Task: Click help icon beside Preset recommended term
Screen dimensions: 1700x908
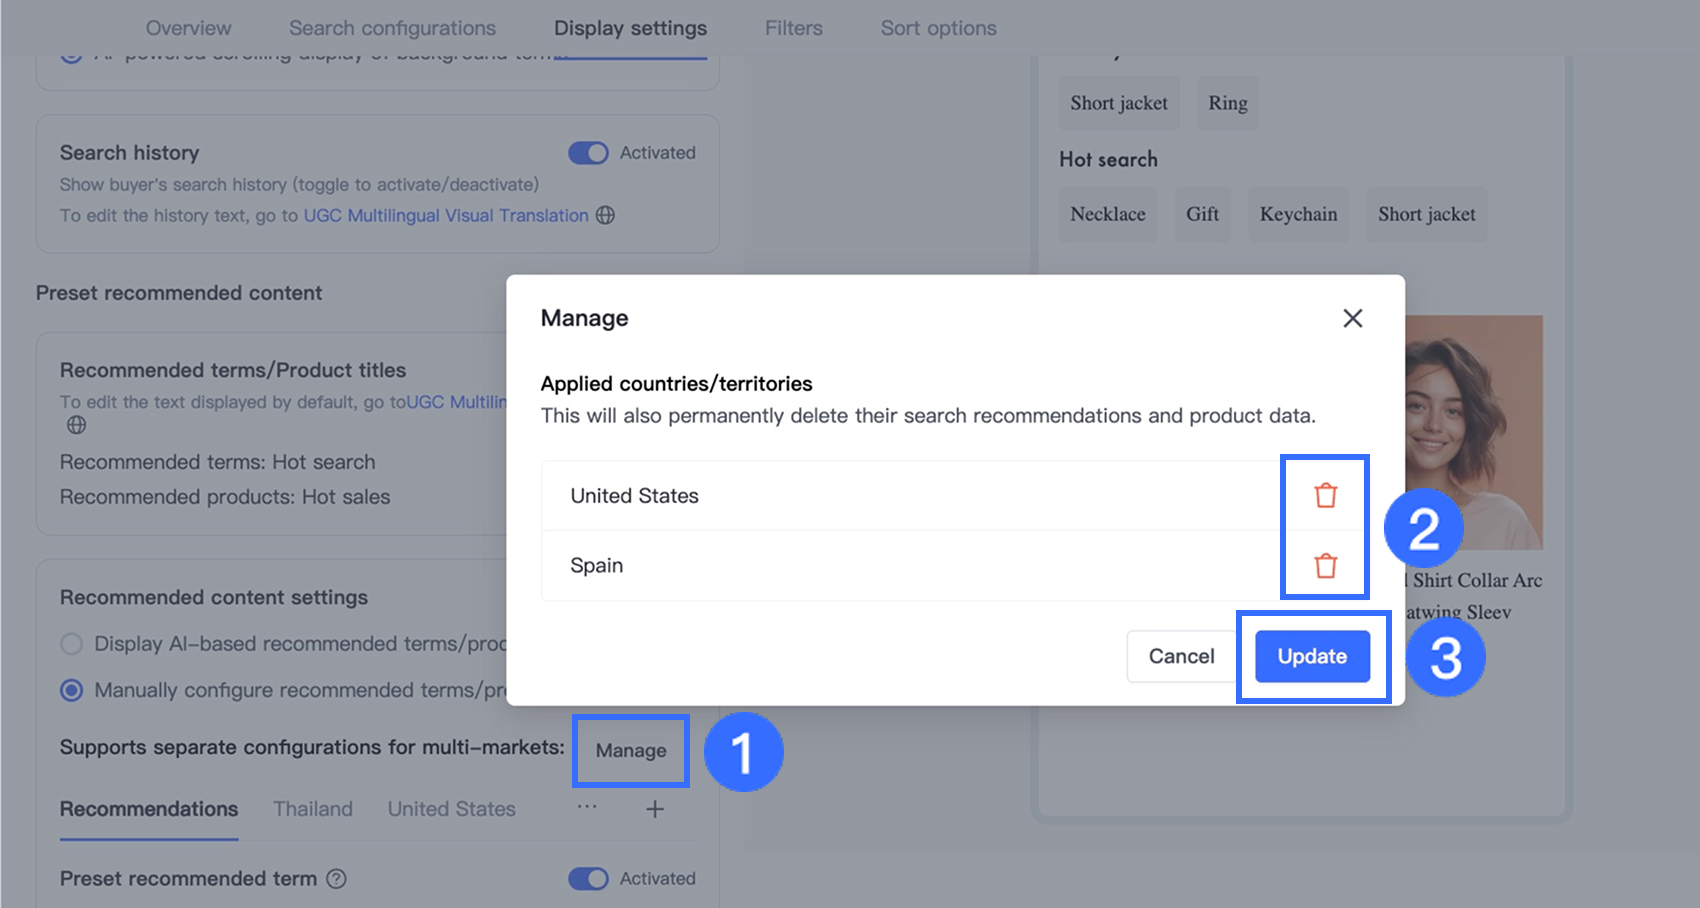Action: 337,879
